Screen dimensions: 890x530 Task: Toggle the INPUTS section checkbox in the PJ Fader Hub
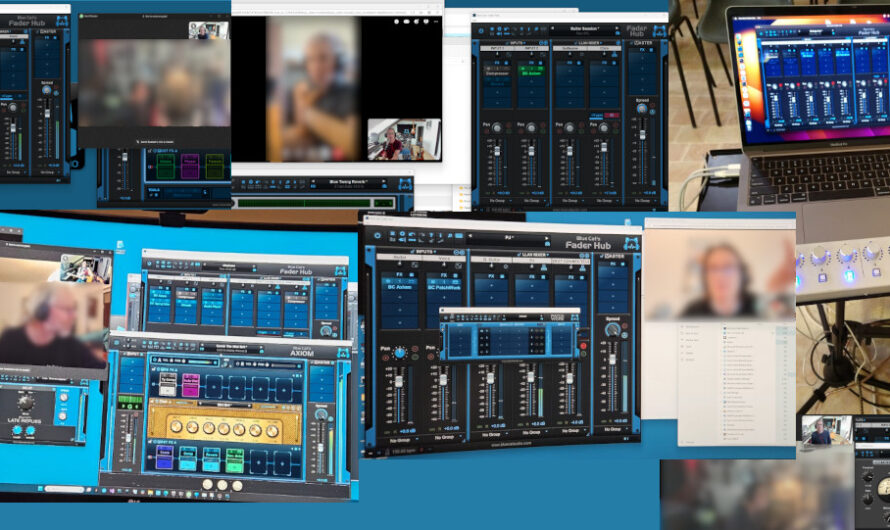(x=413, y=251)
